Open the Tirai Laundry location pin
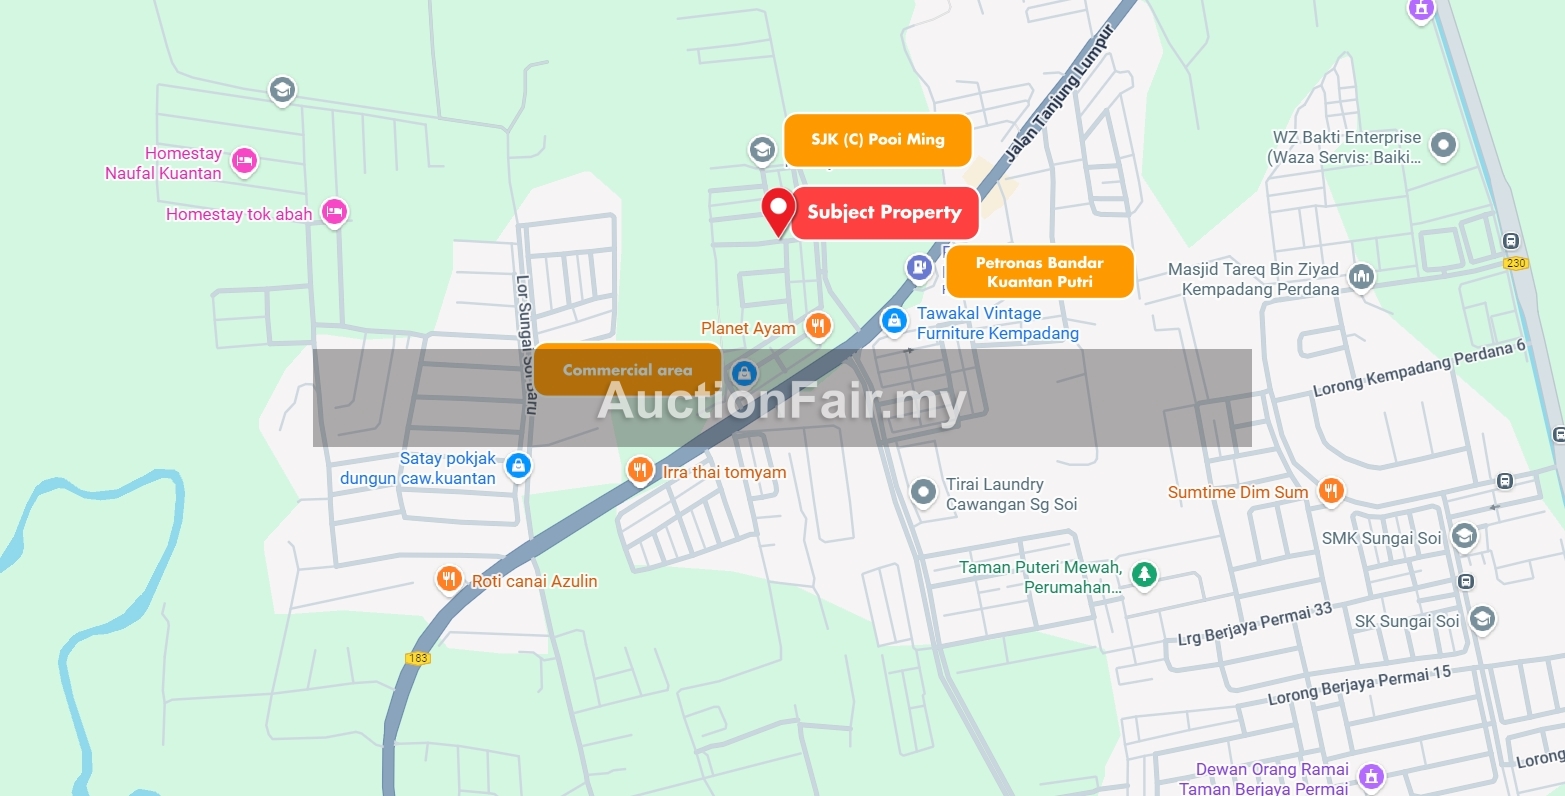 click(923, 492)
